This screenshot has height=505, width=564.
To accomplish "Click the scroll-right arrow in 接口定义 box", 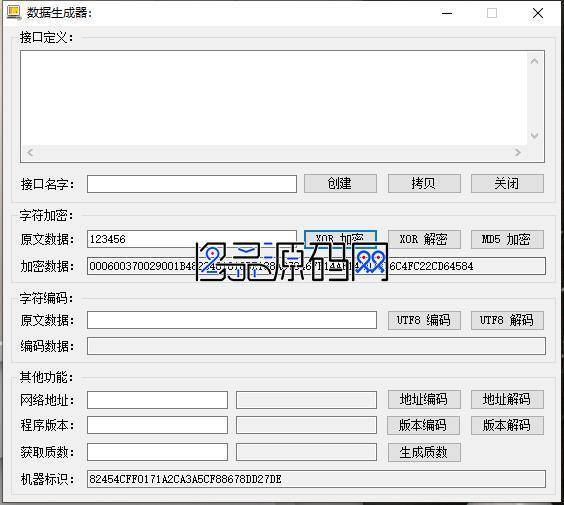I will [x=518, y=152].
